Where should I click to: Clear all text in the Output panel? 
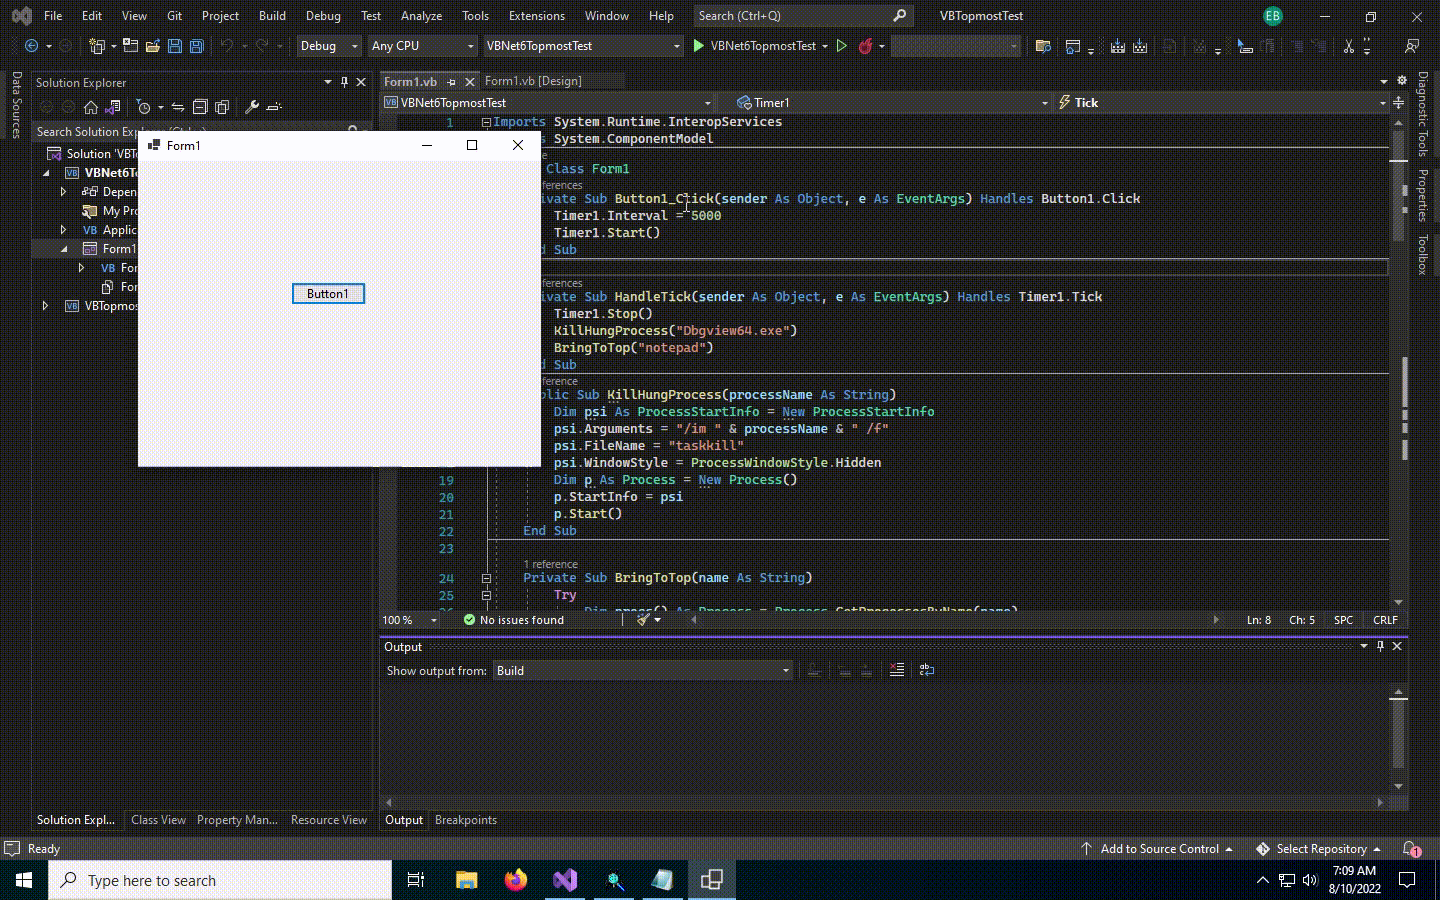(x=897, y=670)
